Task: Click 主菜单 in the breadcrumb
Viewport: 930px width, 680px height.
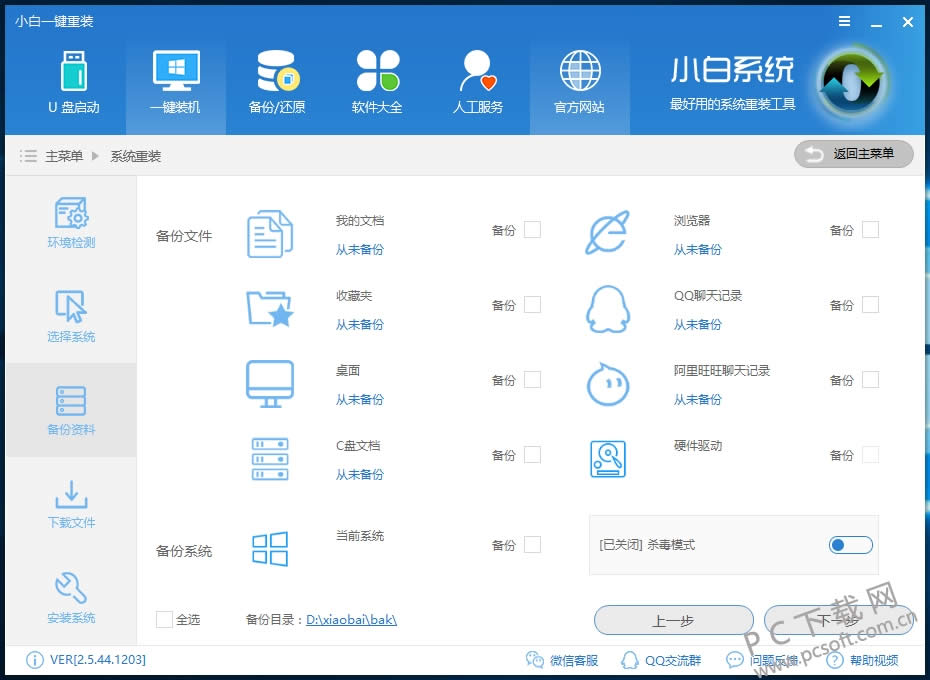Action: (64, 156)
